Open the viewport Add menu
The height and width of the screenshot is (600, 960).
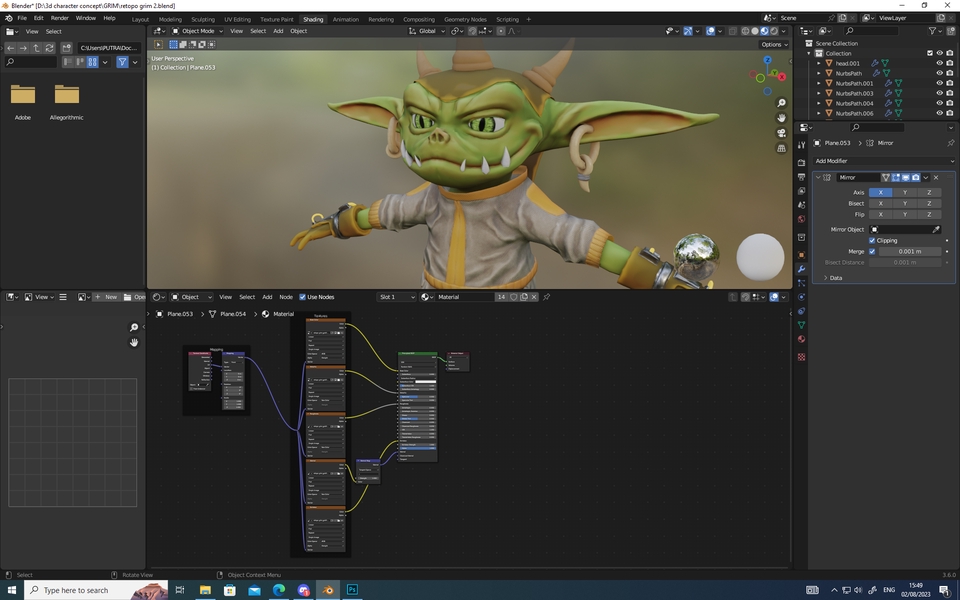278,31
